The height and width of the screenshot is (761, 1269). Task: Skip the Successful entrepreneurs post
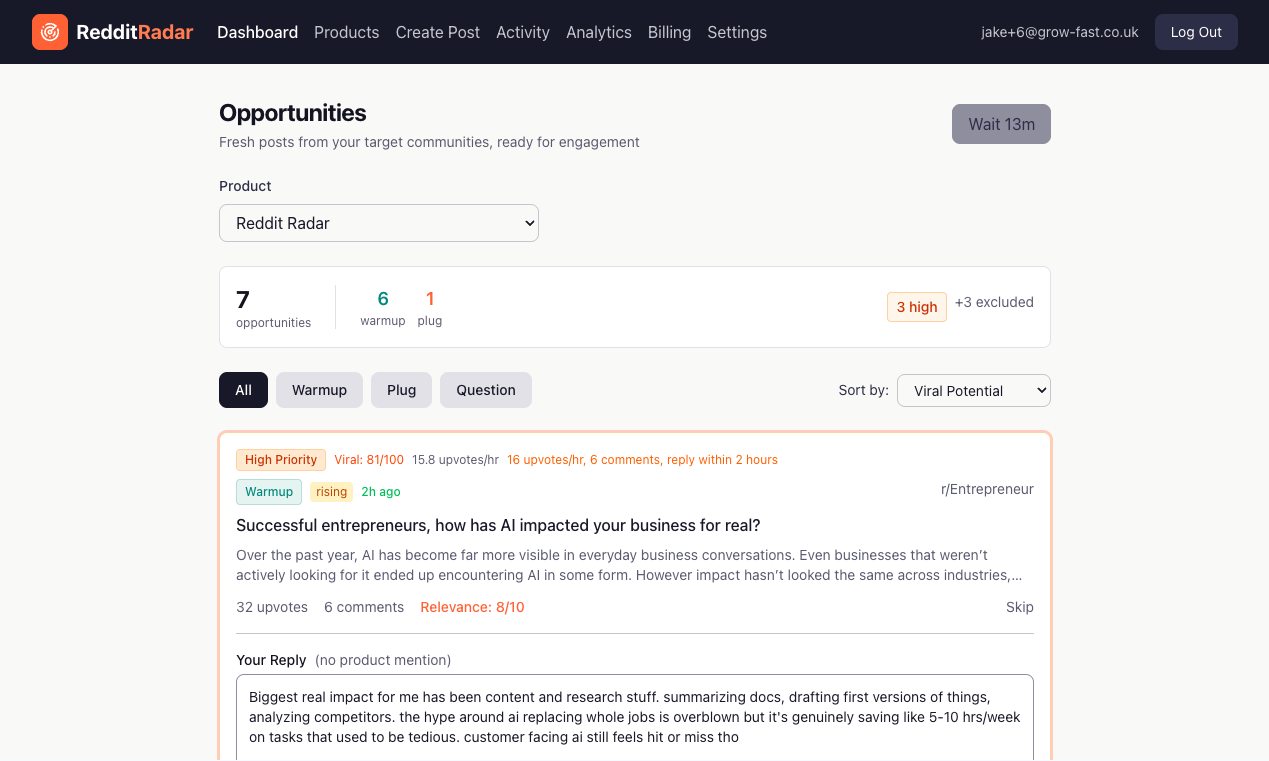1019,607
